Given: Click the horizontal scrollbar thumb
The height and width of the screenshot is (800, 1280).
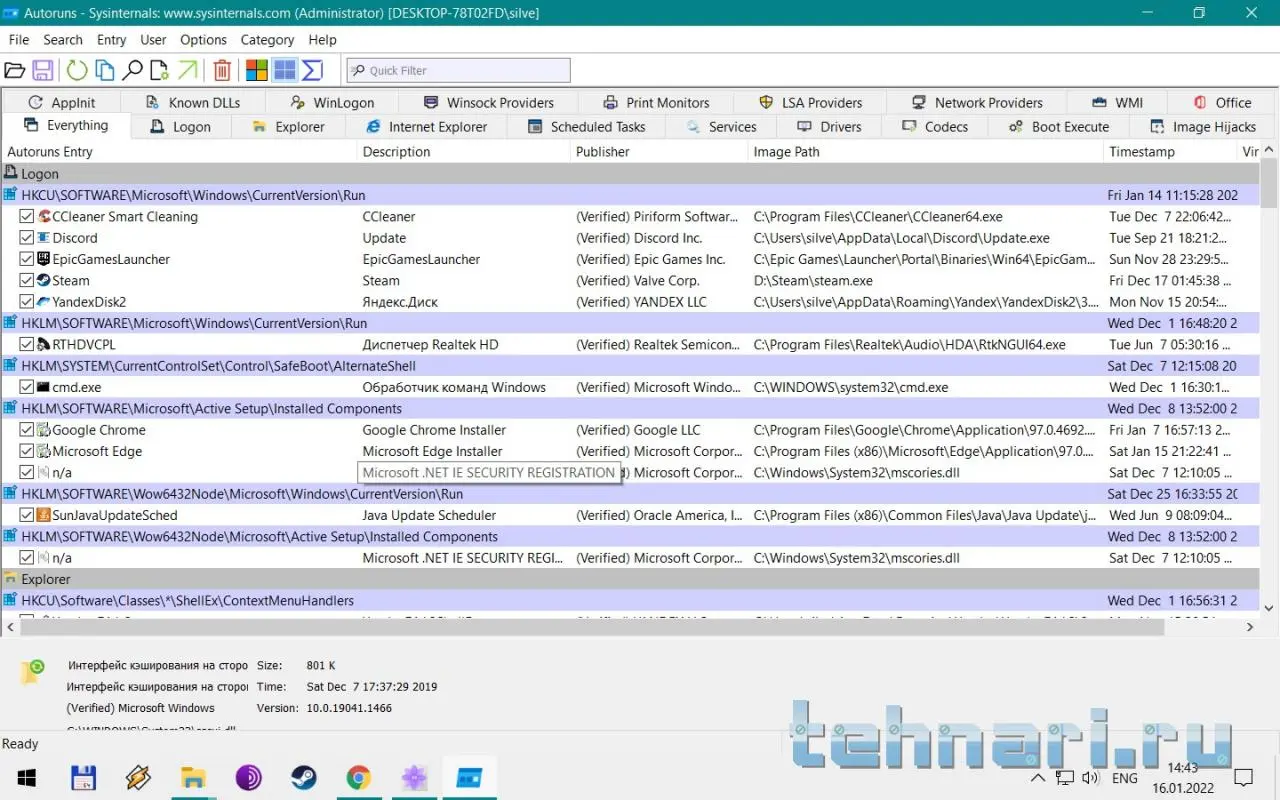Looking at the screenshot, I should (x=590, y=627).
